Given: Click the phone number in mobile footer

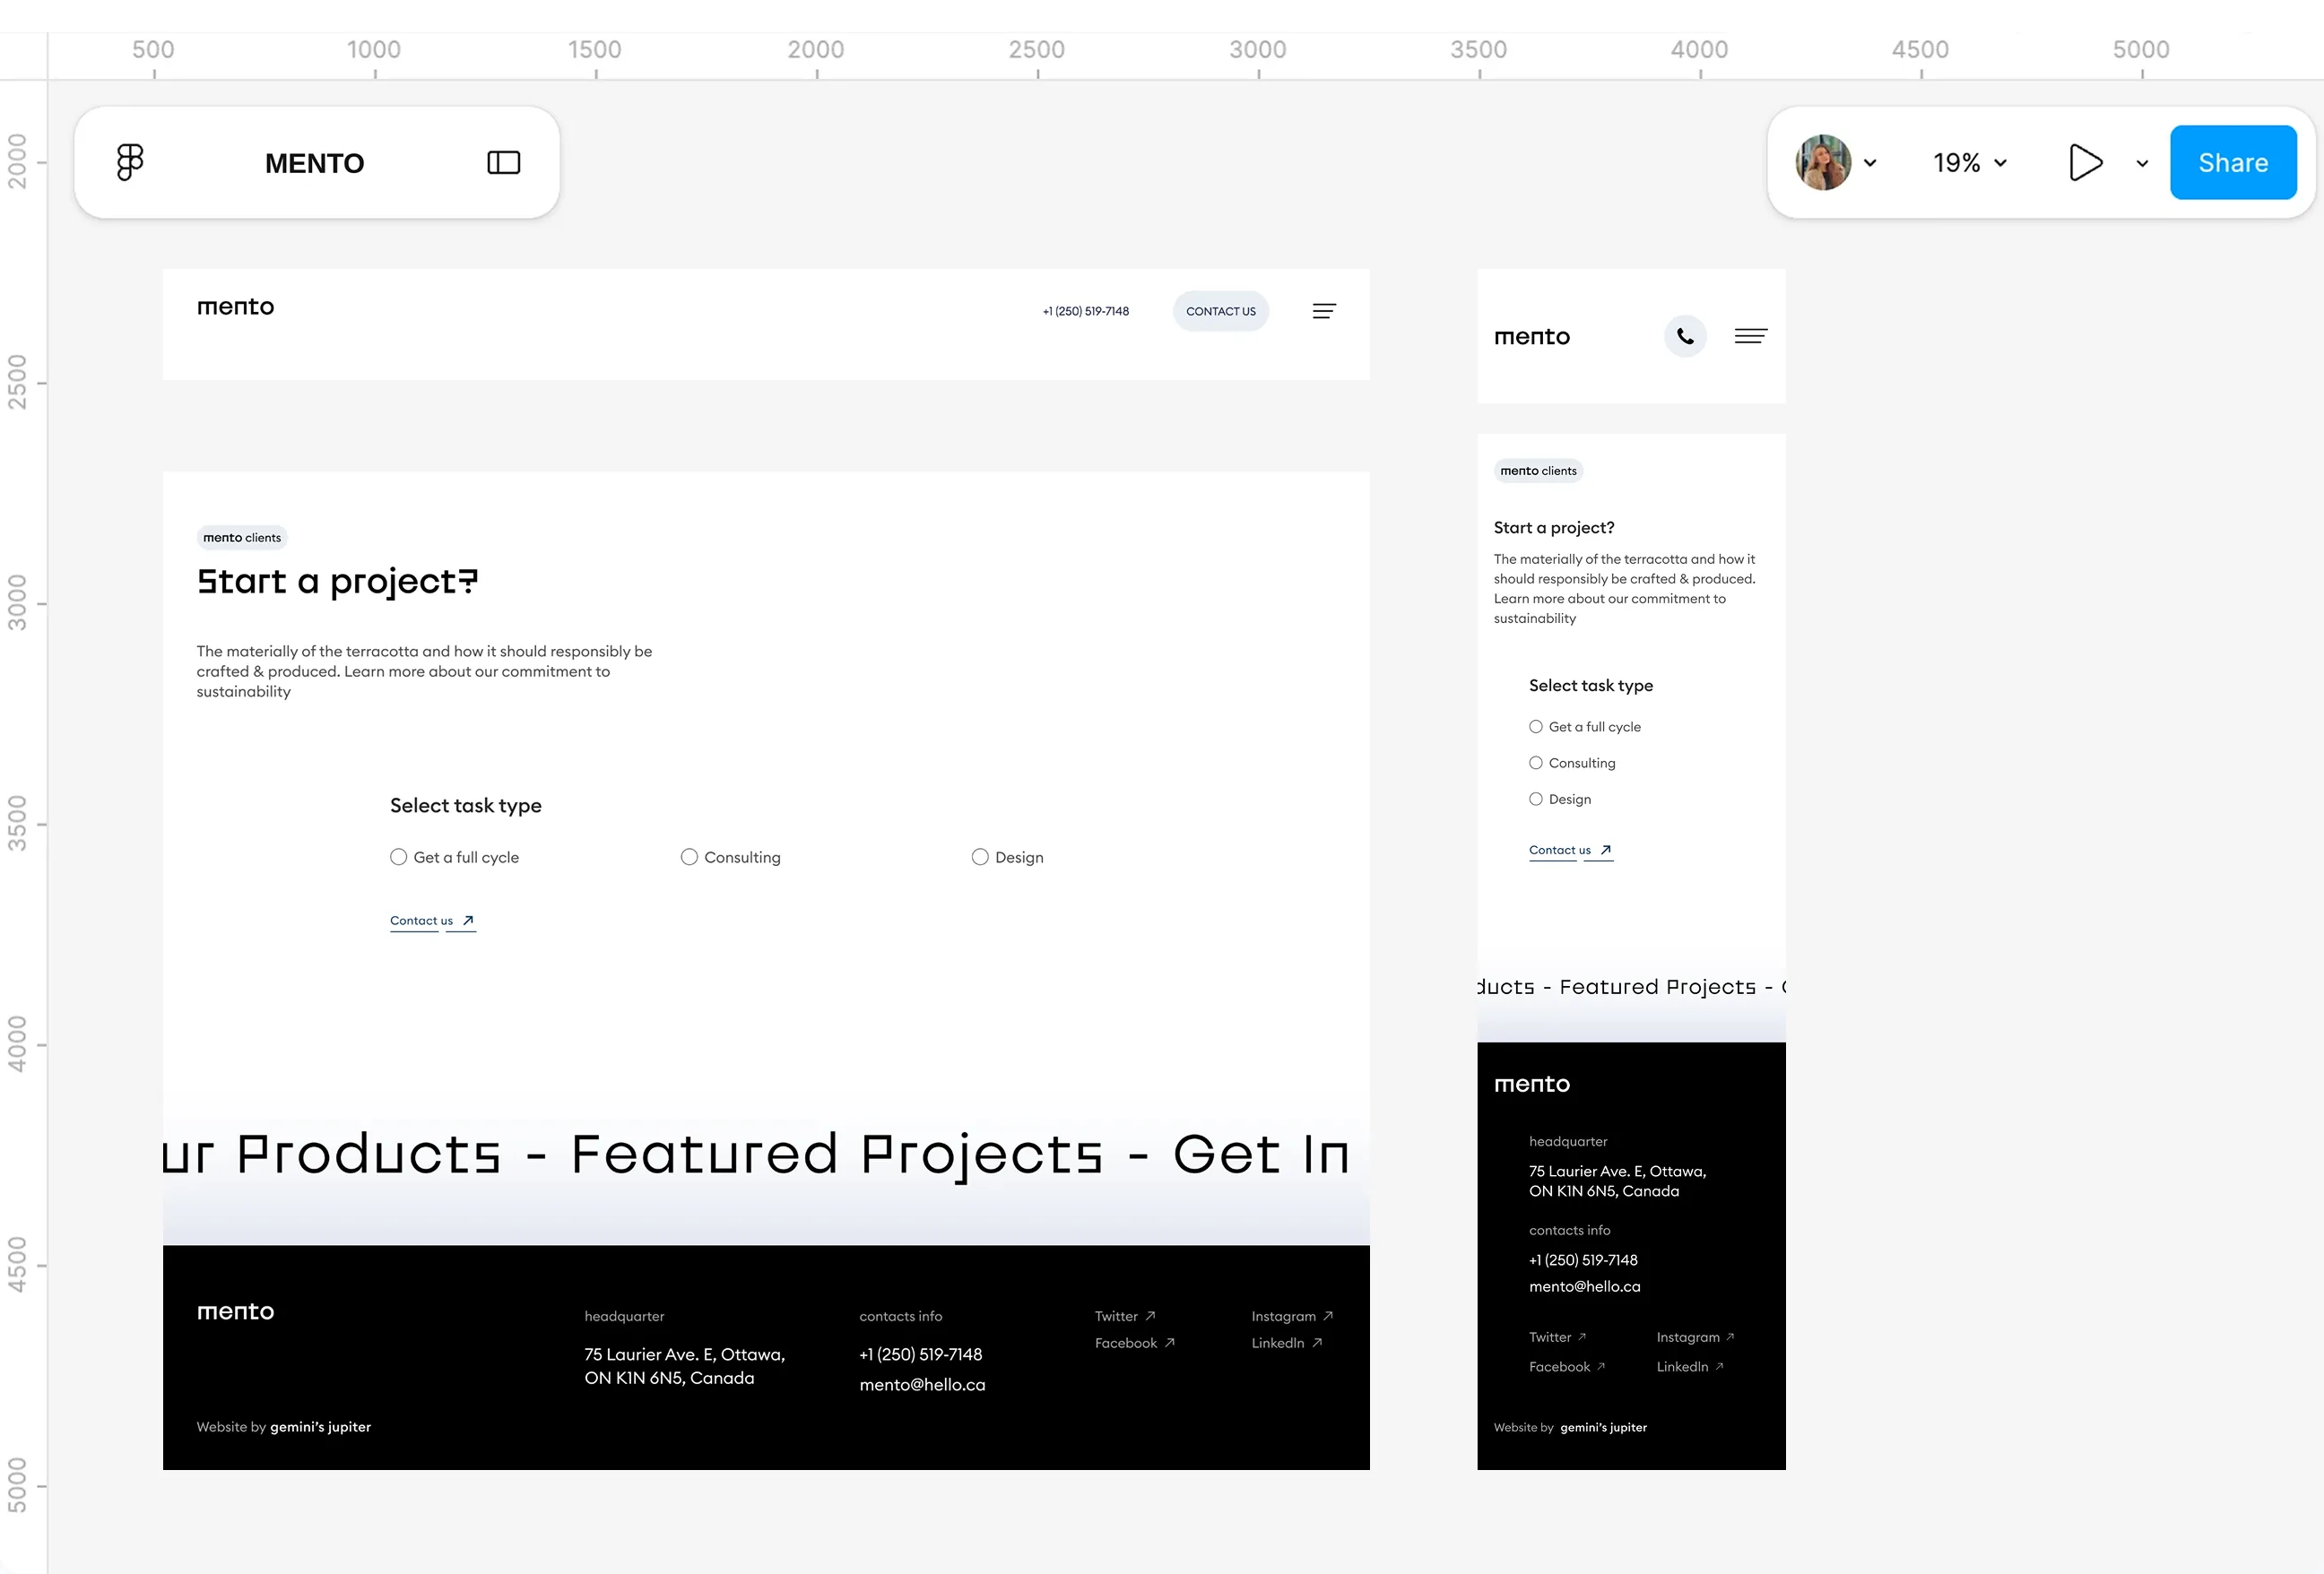Looking at the screenshot, I should pos(1583,1261).
